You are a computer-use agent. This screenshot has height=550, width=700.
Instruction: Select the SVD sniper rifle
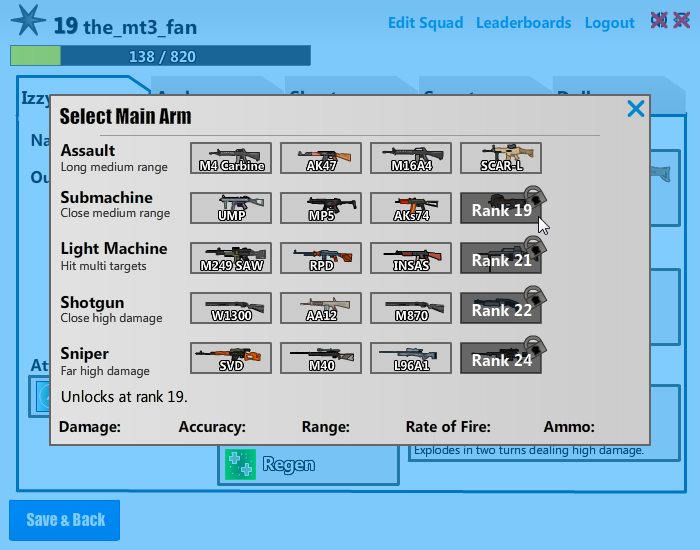pyautogui.click(x=231, y=358)
